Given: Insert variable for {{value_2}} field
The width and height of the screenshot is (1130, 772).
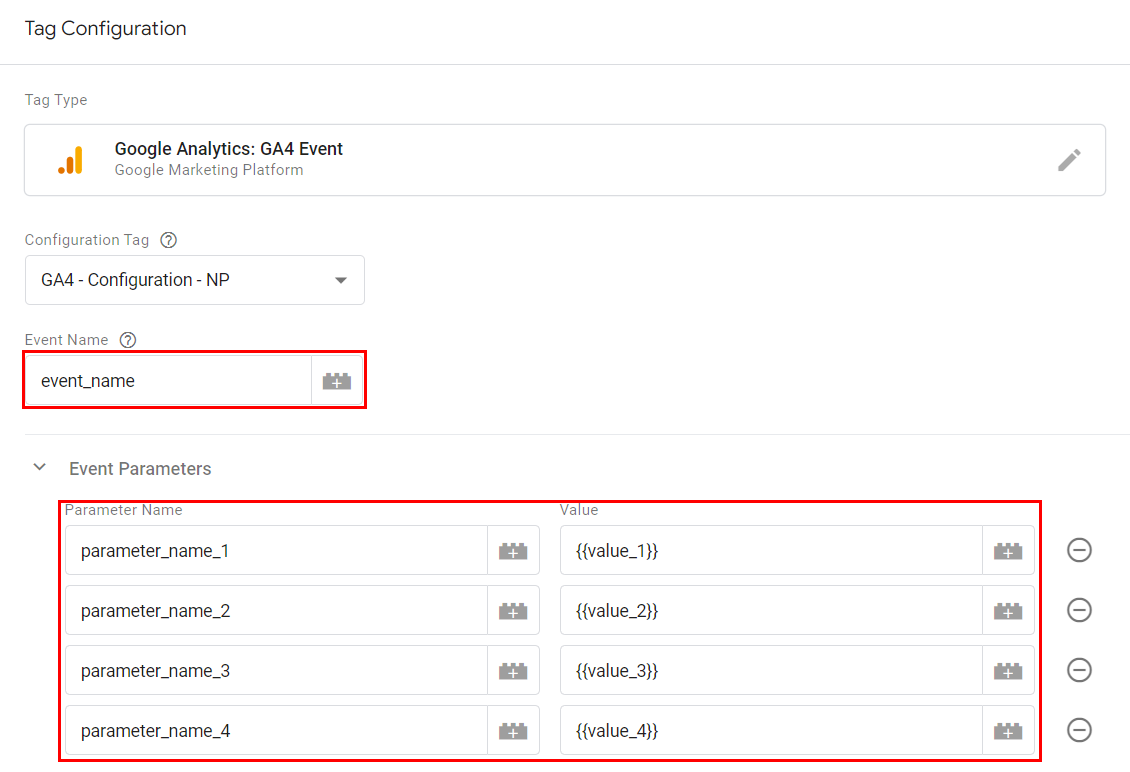Looking at the screenshot, I should pos(1008,611).
